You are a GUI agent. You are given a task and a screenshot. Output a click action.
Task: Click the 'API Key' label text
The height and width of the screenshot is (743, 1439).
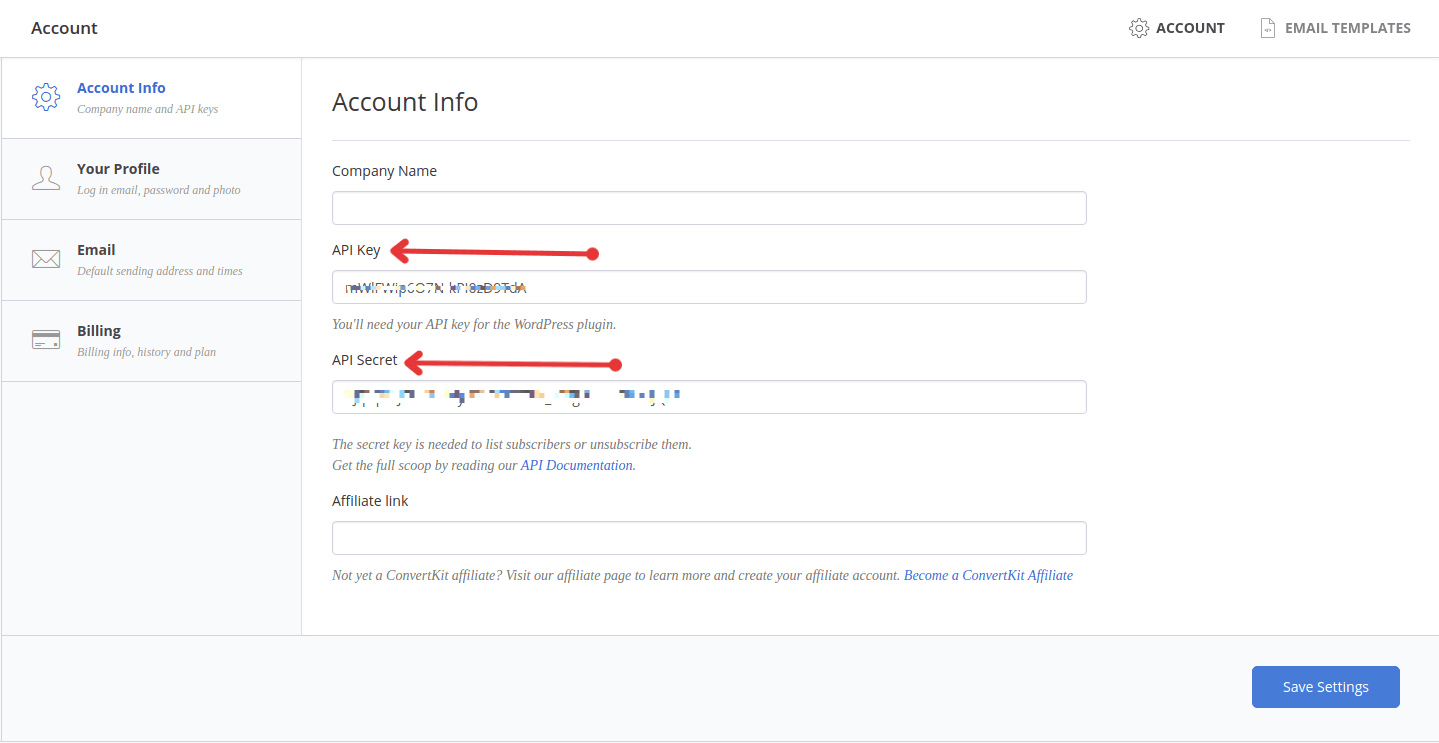pos(356,250)
